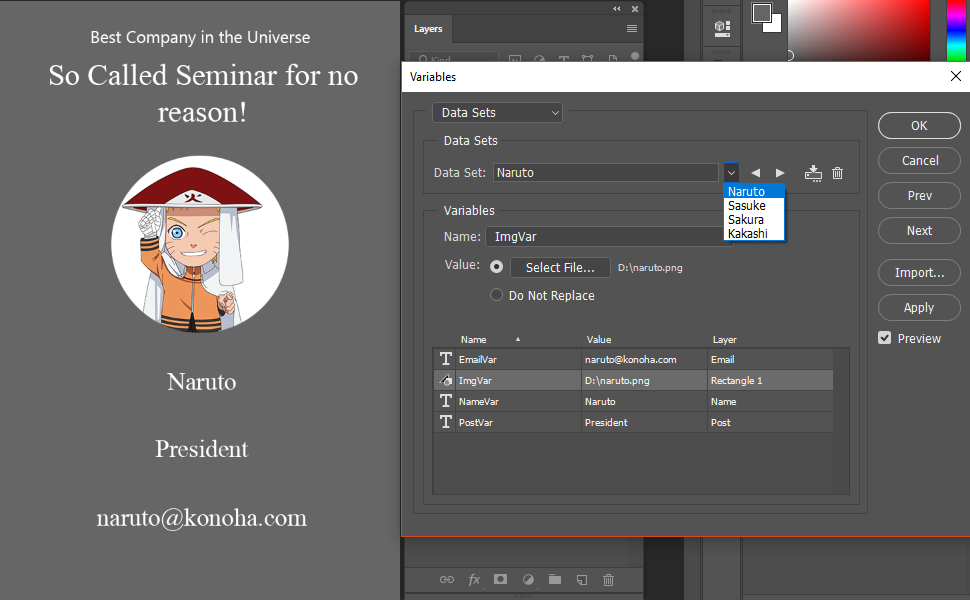Uncheck the Preview checkbox

[885, 338]
